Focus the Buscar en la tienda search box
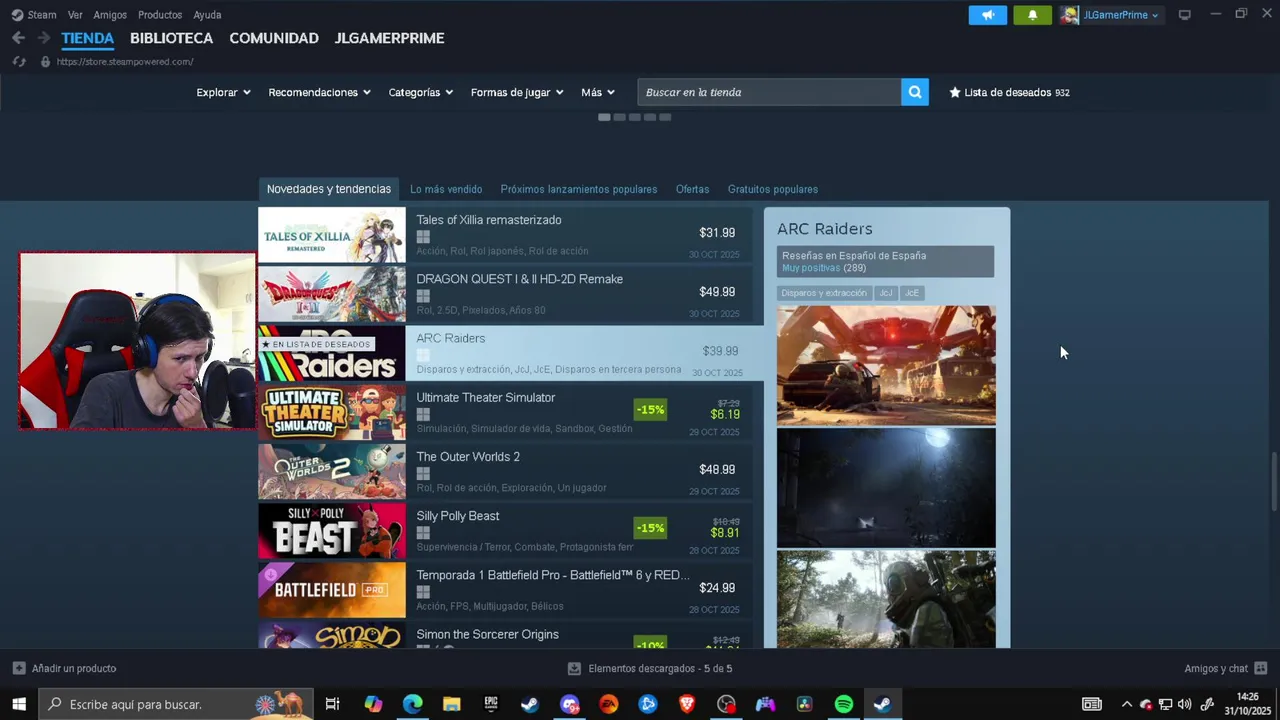Image resolution: width=1280 pixels, height=720 pixels. point(769,92)
